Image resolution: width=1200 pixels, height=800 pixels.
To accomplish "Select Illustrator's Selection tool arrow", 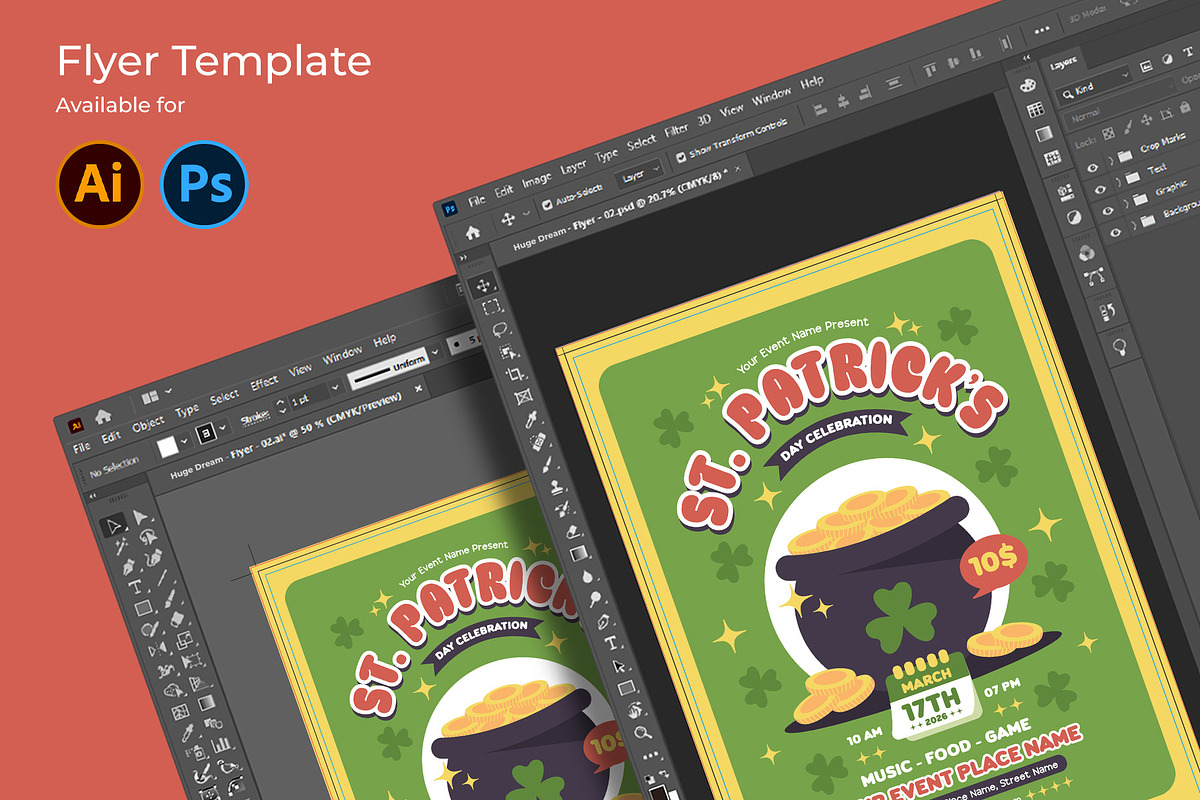I will pyautogui.click(x=114, y=526).
